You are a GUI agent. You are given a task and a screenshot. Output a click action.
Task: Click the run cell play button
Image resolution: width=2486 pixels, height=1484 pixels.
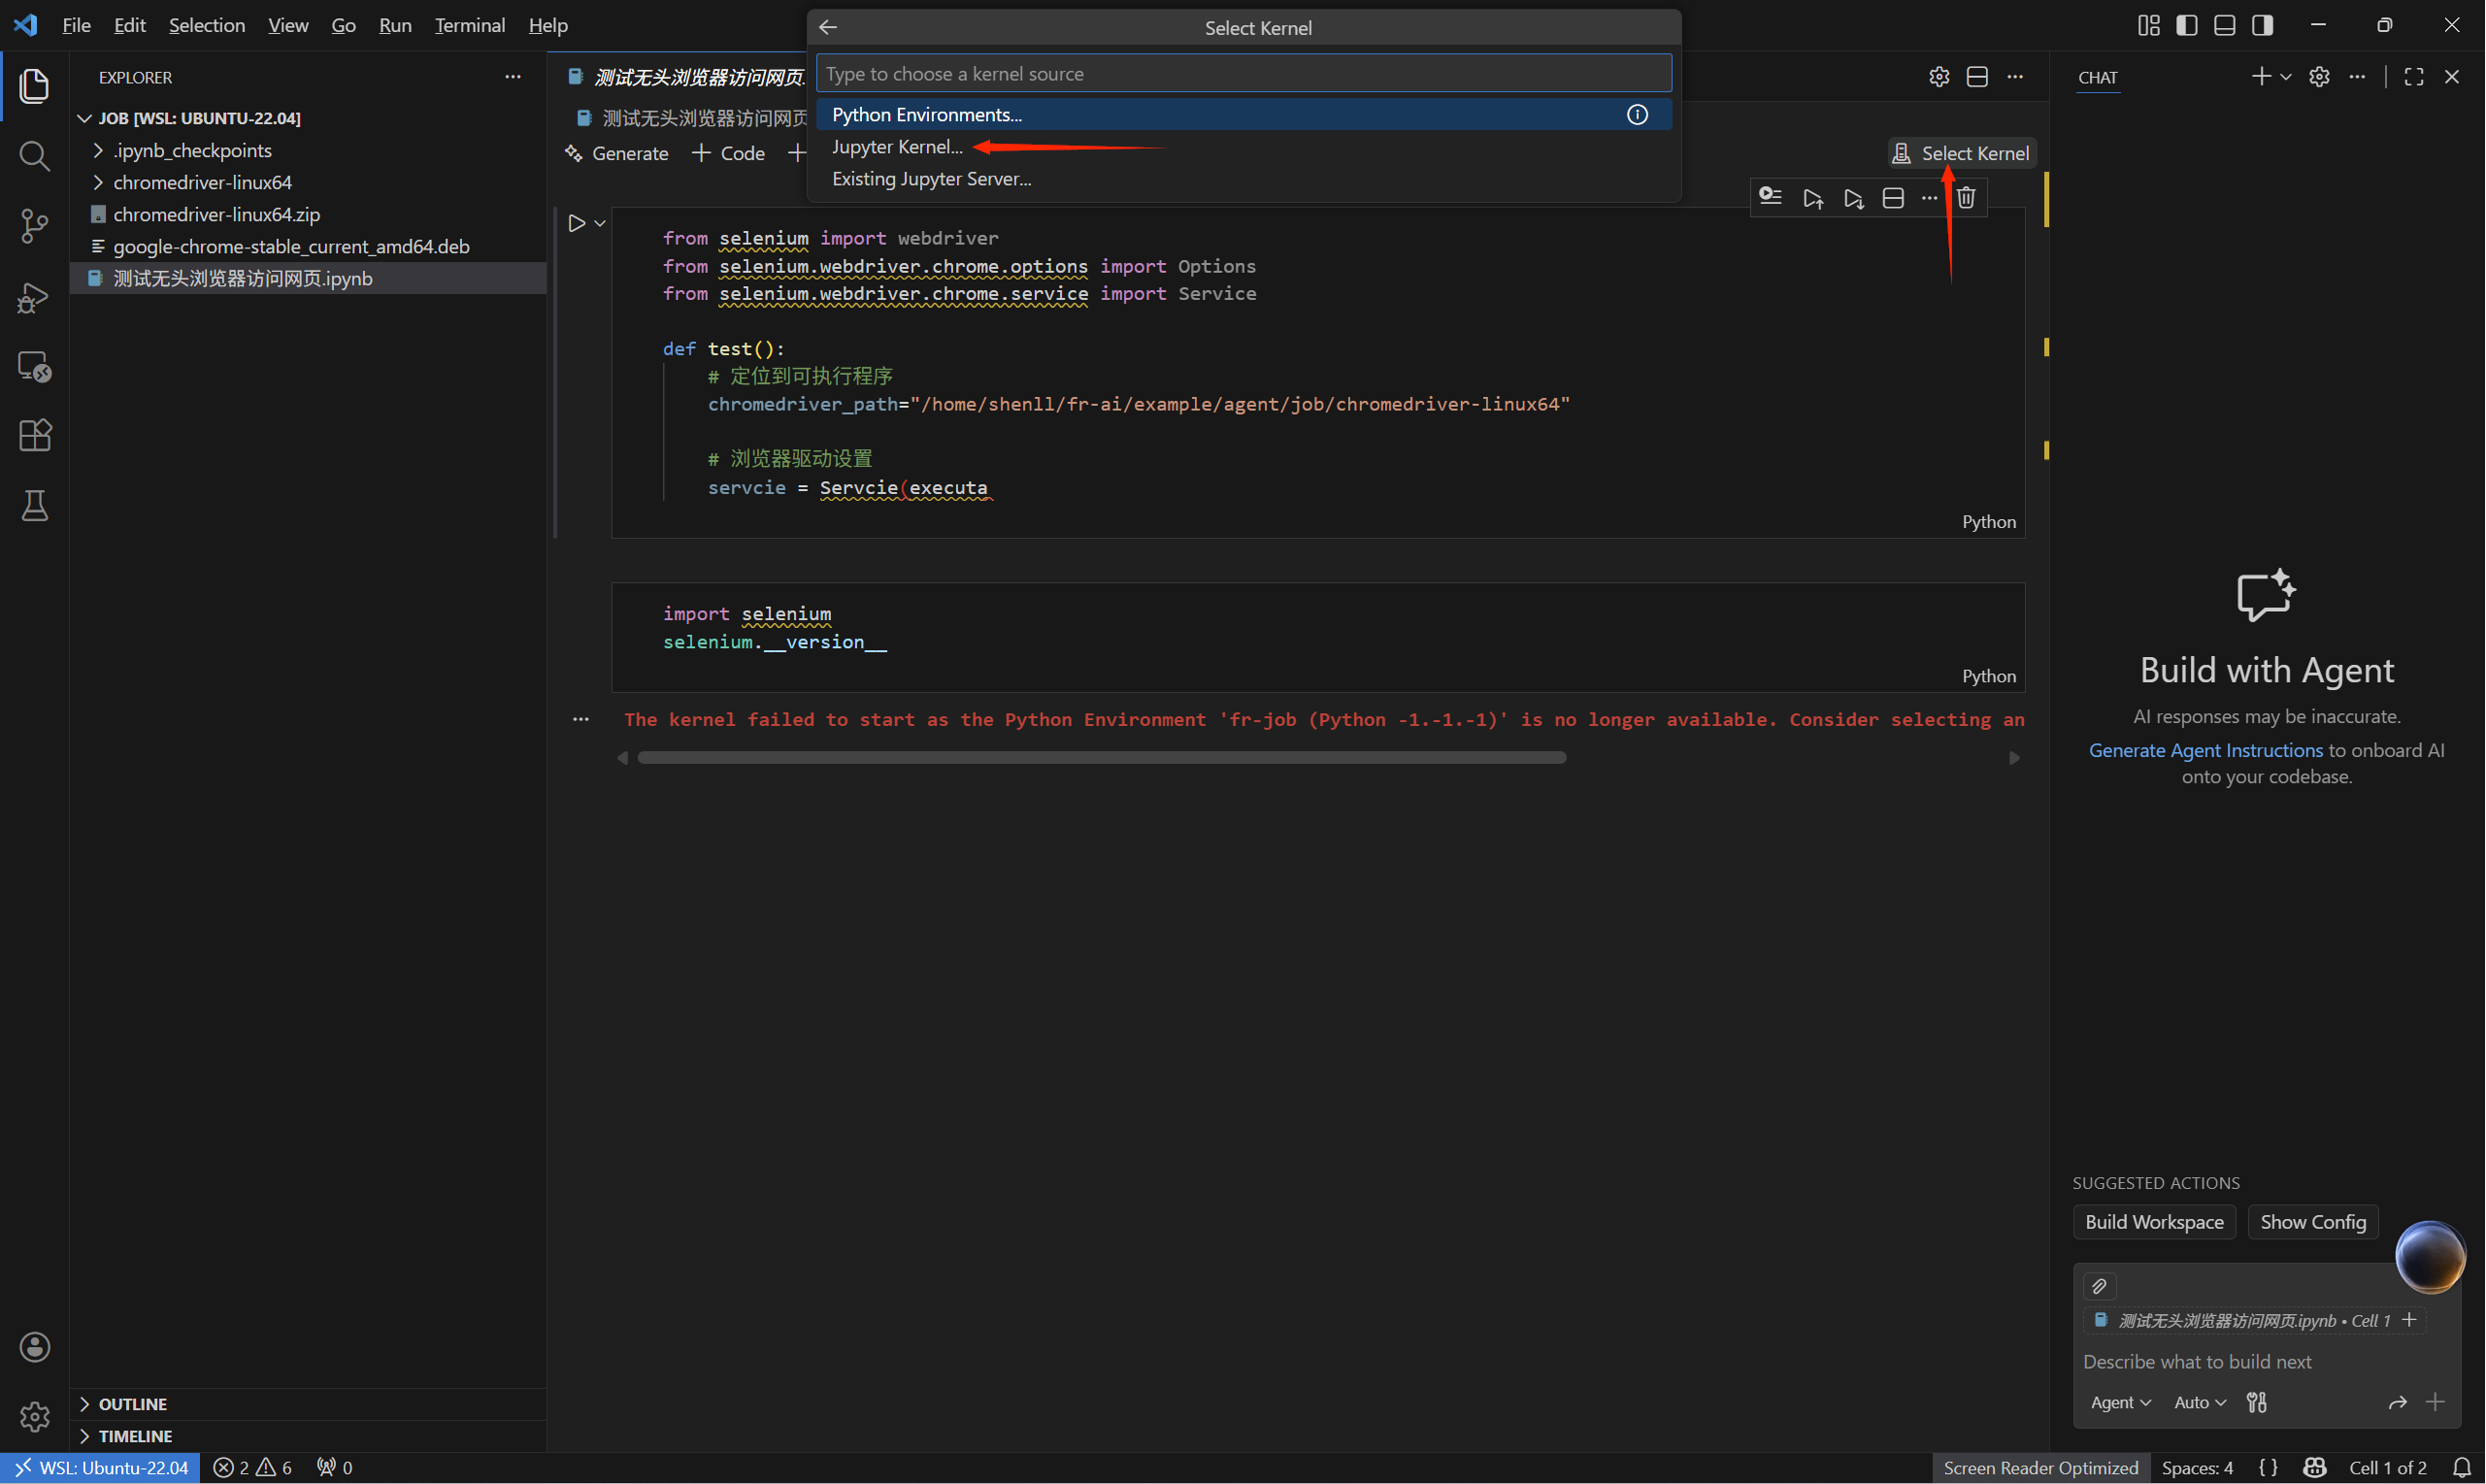click(x=576, y=223)
